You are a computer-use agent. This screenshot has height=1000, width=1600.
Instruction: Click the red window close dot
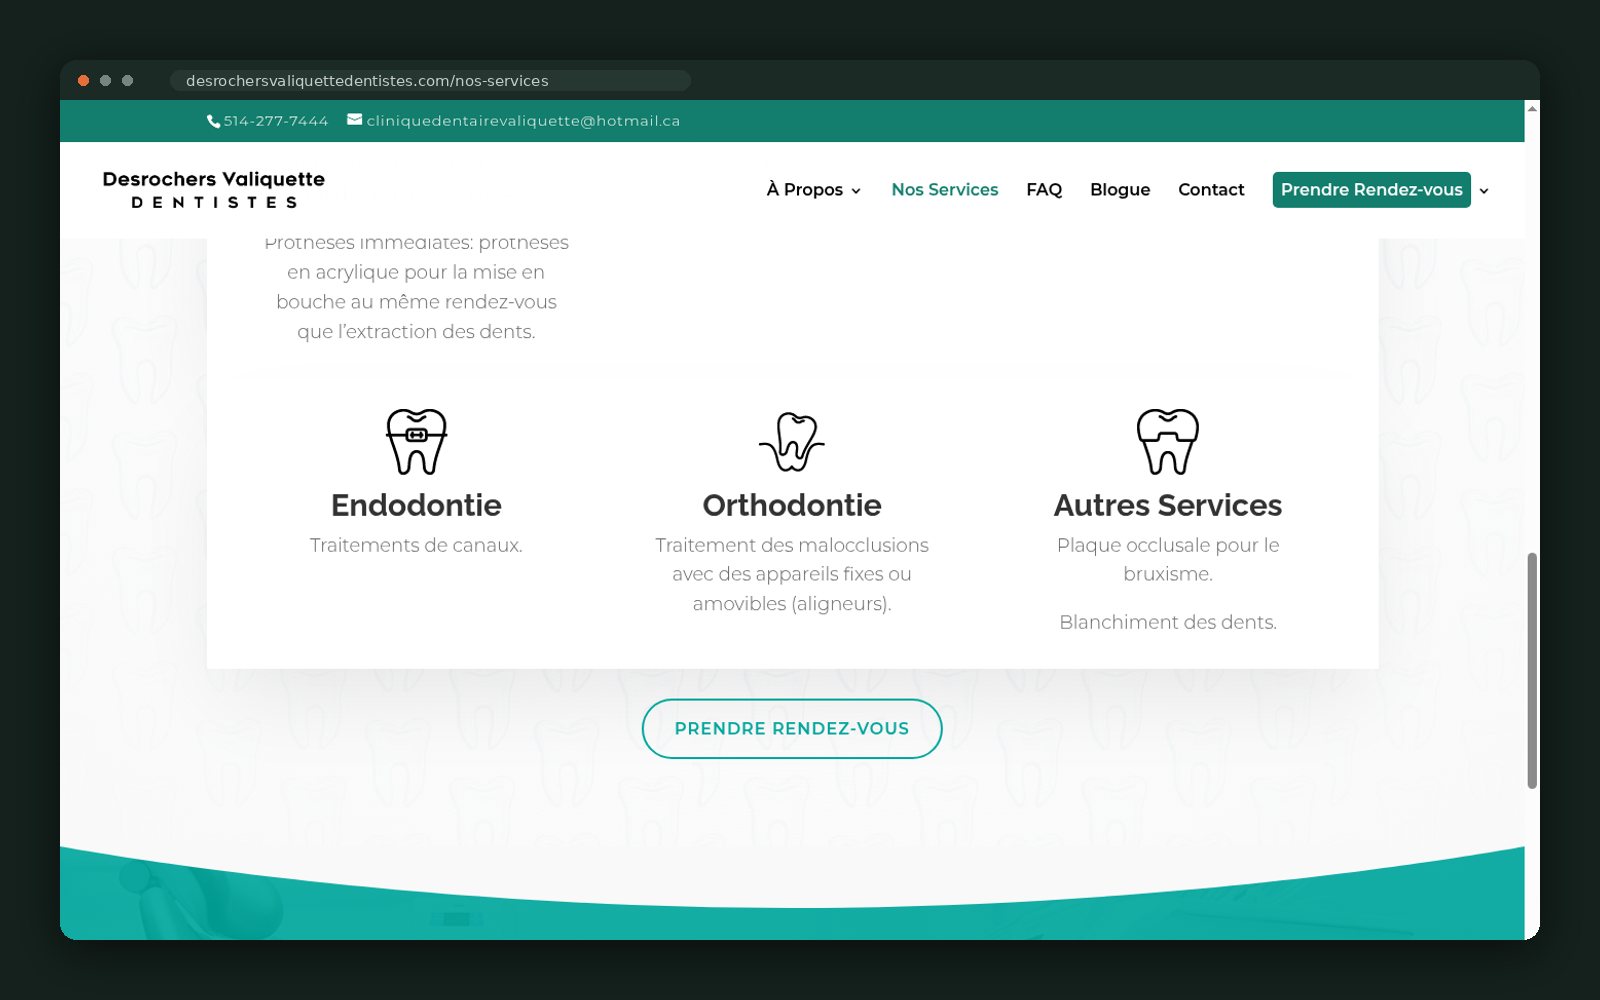click(84, 81)
